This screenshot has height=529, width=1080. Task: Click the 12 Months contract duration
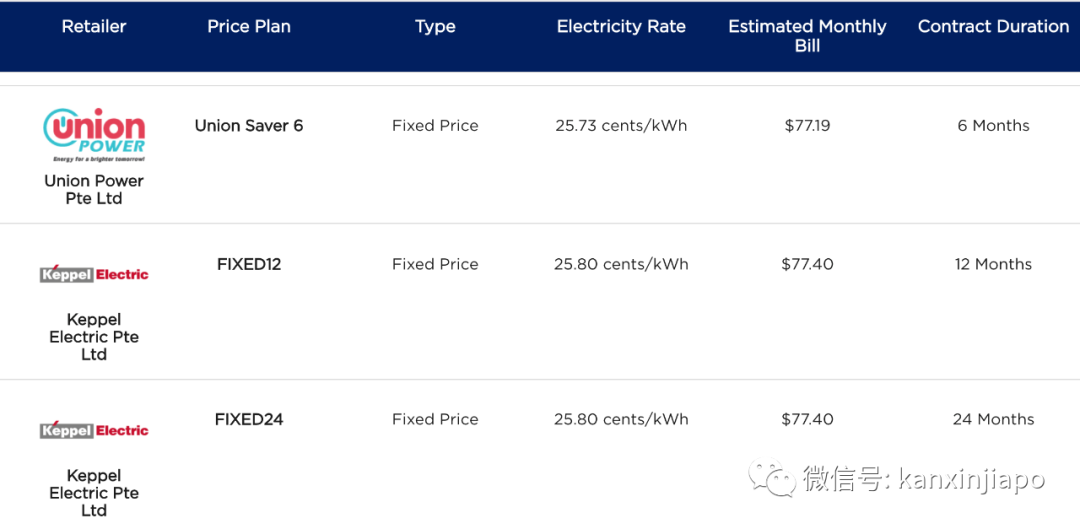[993, 265]
